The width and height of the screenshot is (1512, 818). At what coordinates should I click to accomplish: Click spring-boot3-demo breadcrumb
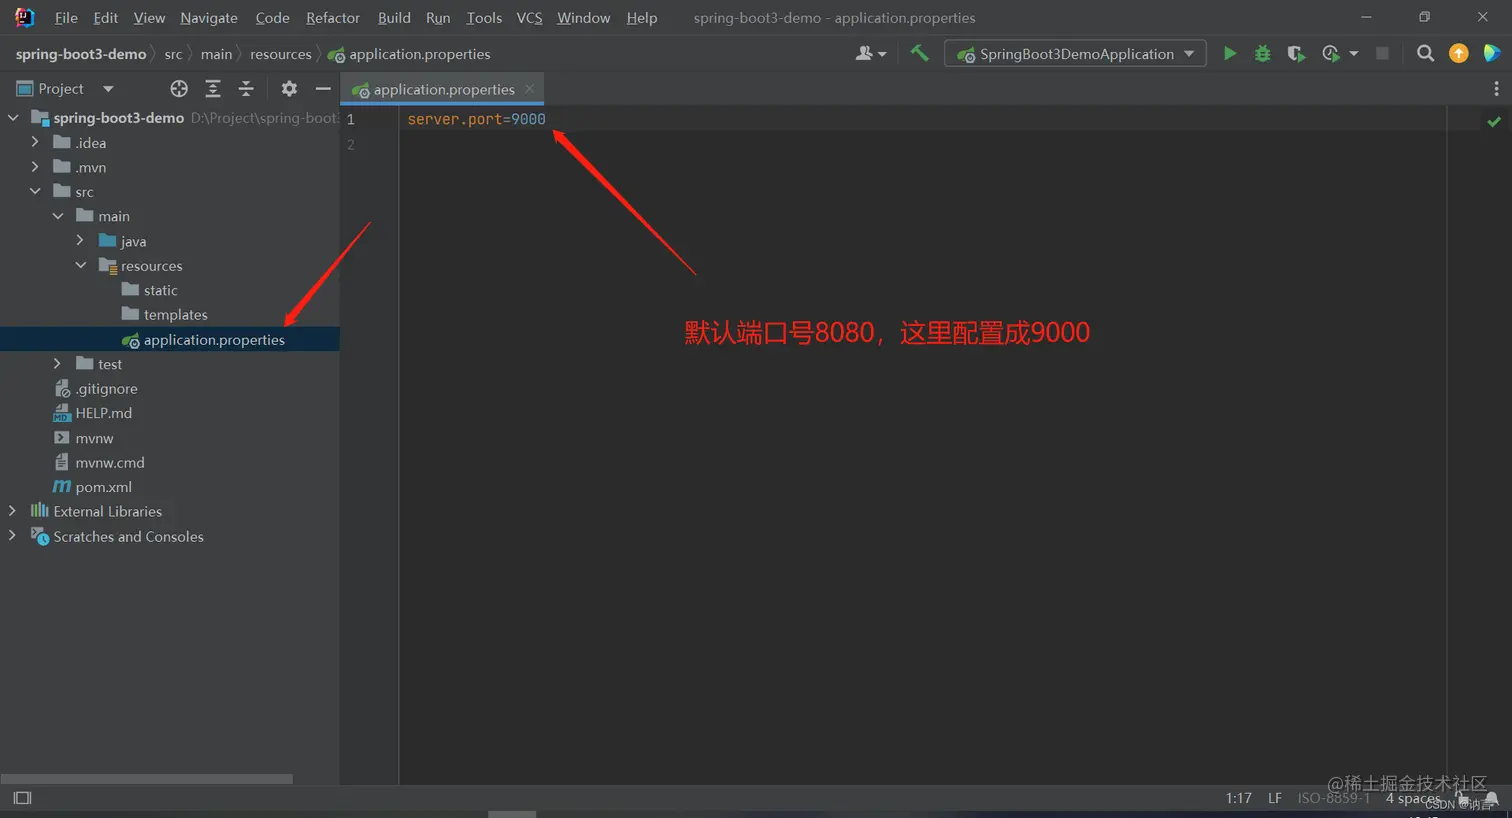[81, 54]
